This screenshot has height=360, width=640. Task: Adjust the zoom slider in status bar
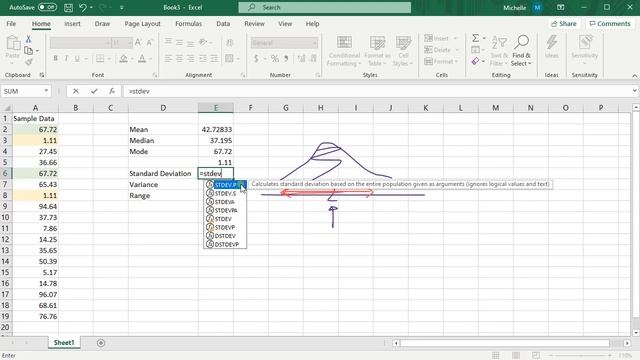point(580,356)
